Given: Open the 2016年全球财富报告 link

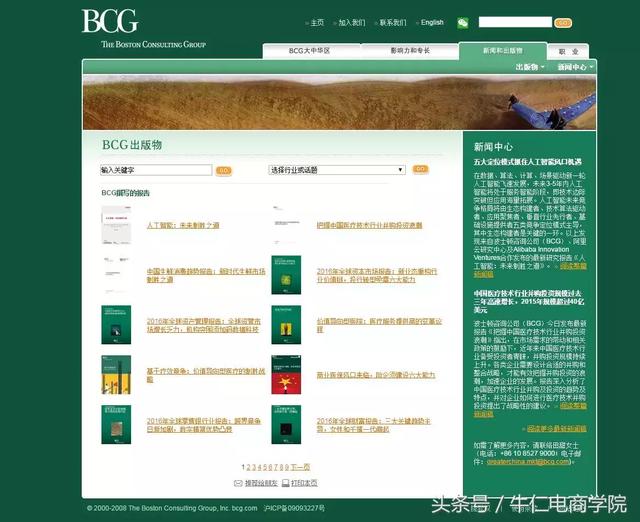Looking at the screenshot, I should coord(373,425).
